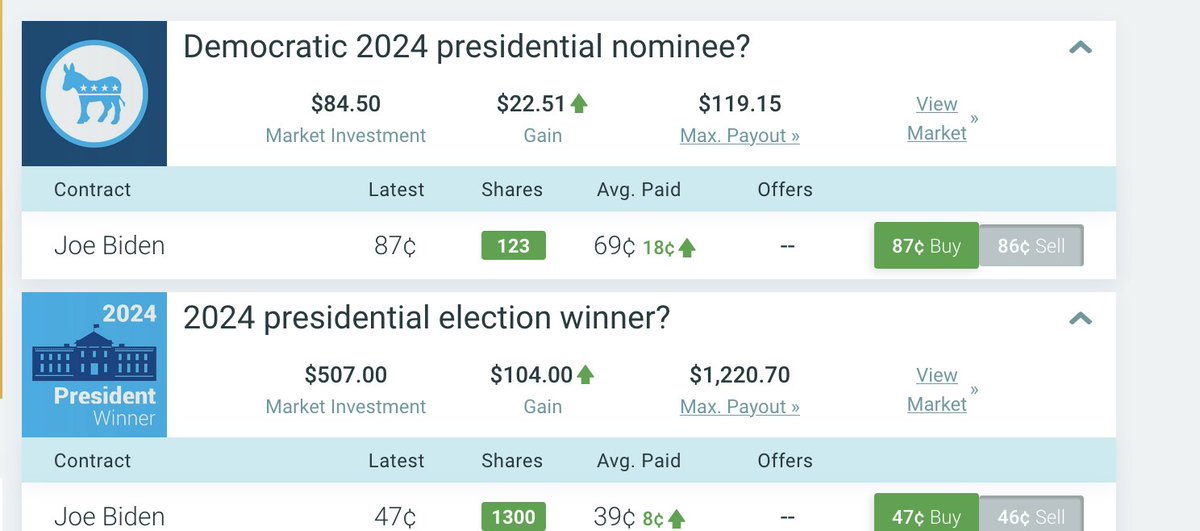Buy Joe Biden winner at 47¢
The width and height of the screenshot is (1200, 531).
tap(925, 516)
